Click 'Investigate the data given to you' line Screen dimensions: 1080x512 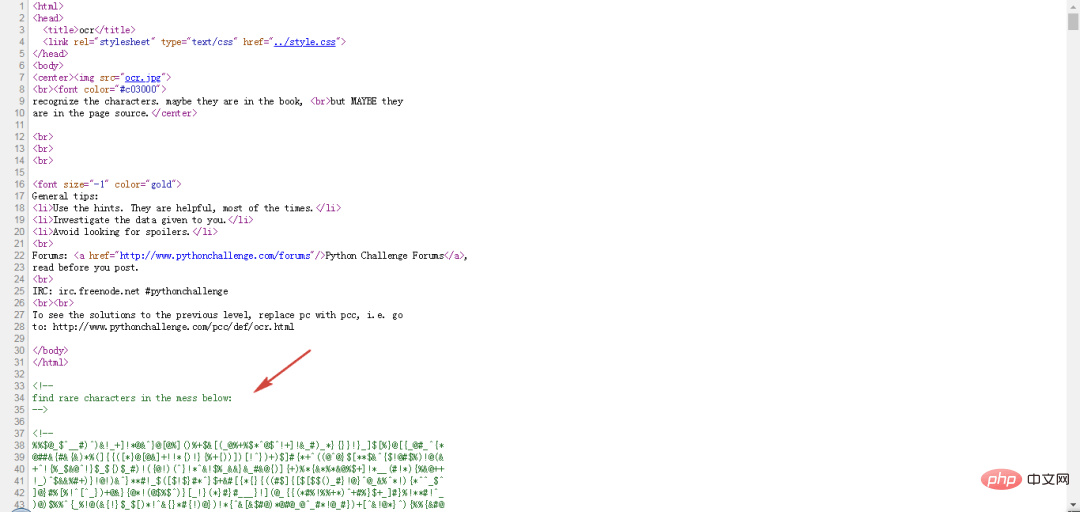[143, 220]
